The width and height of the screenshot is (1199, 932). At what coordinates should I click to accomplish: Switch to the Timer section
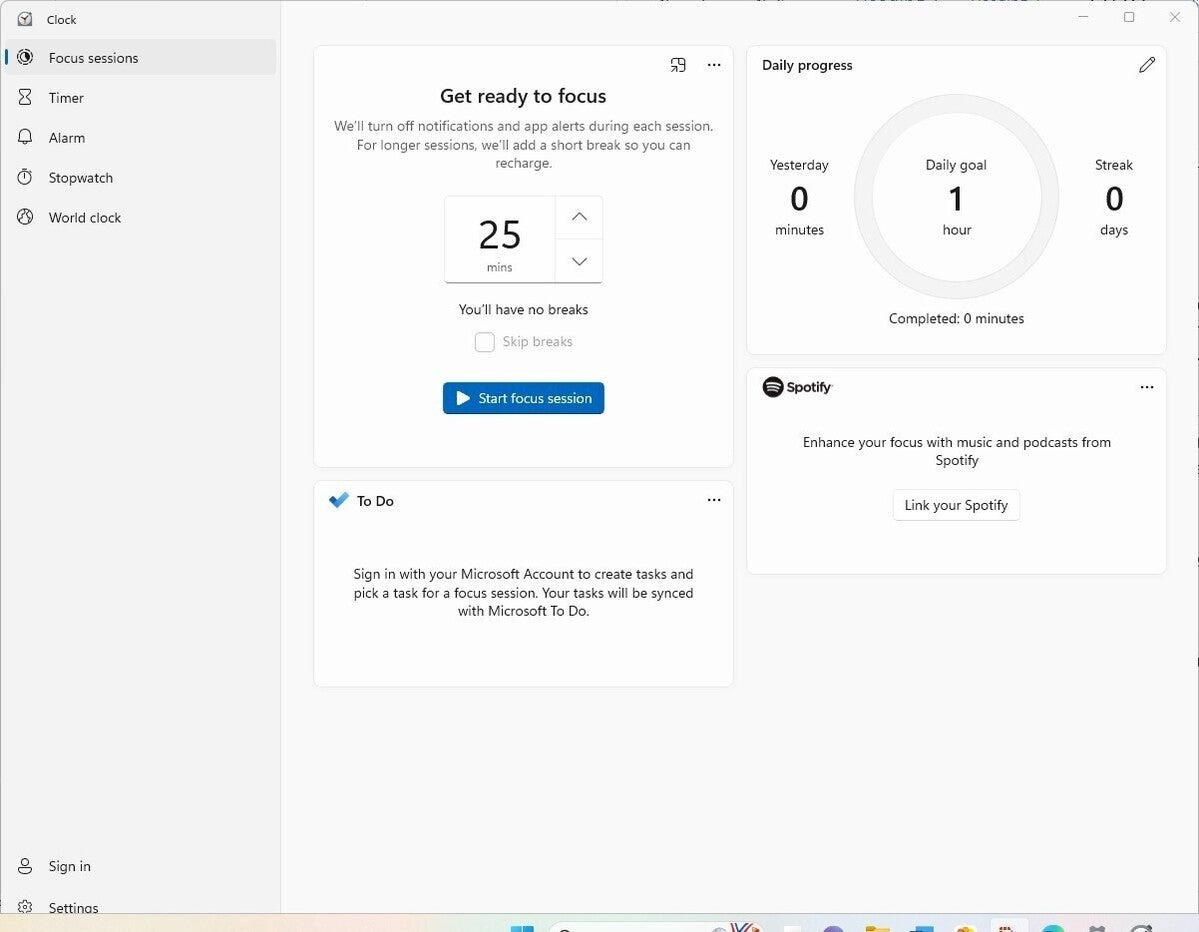[x=141, y=98]
